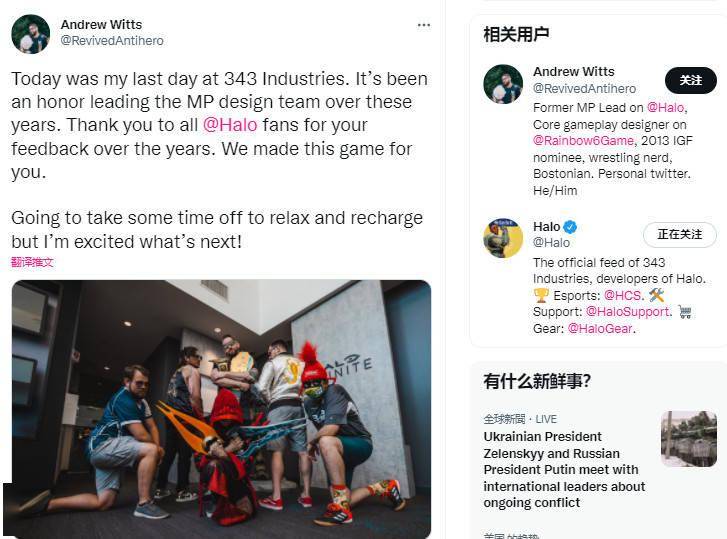Open the @HaloGear link
This screenshot has width=727, height=539.
(600, 329)
